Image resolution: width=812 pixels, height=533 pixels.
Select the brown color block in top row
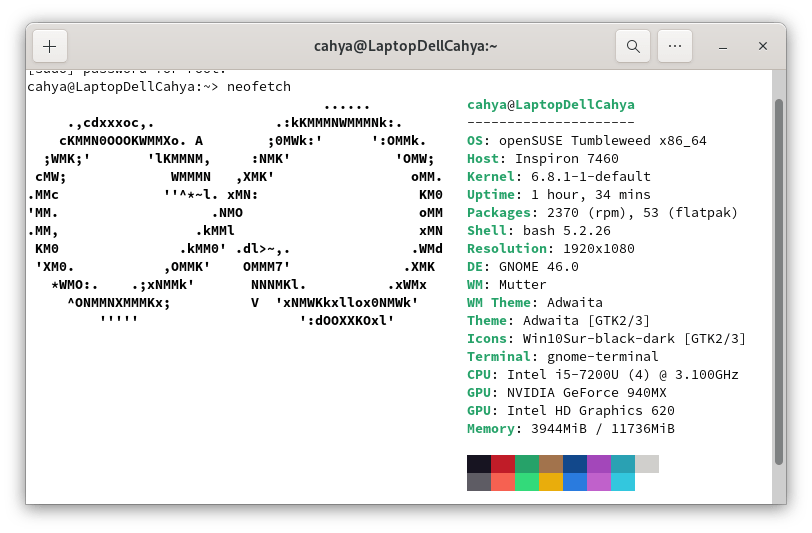coord(551,464)
